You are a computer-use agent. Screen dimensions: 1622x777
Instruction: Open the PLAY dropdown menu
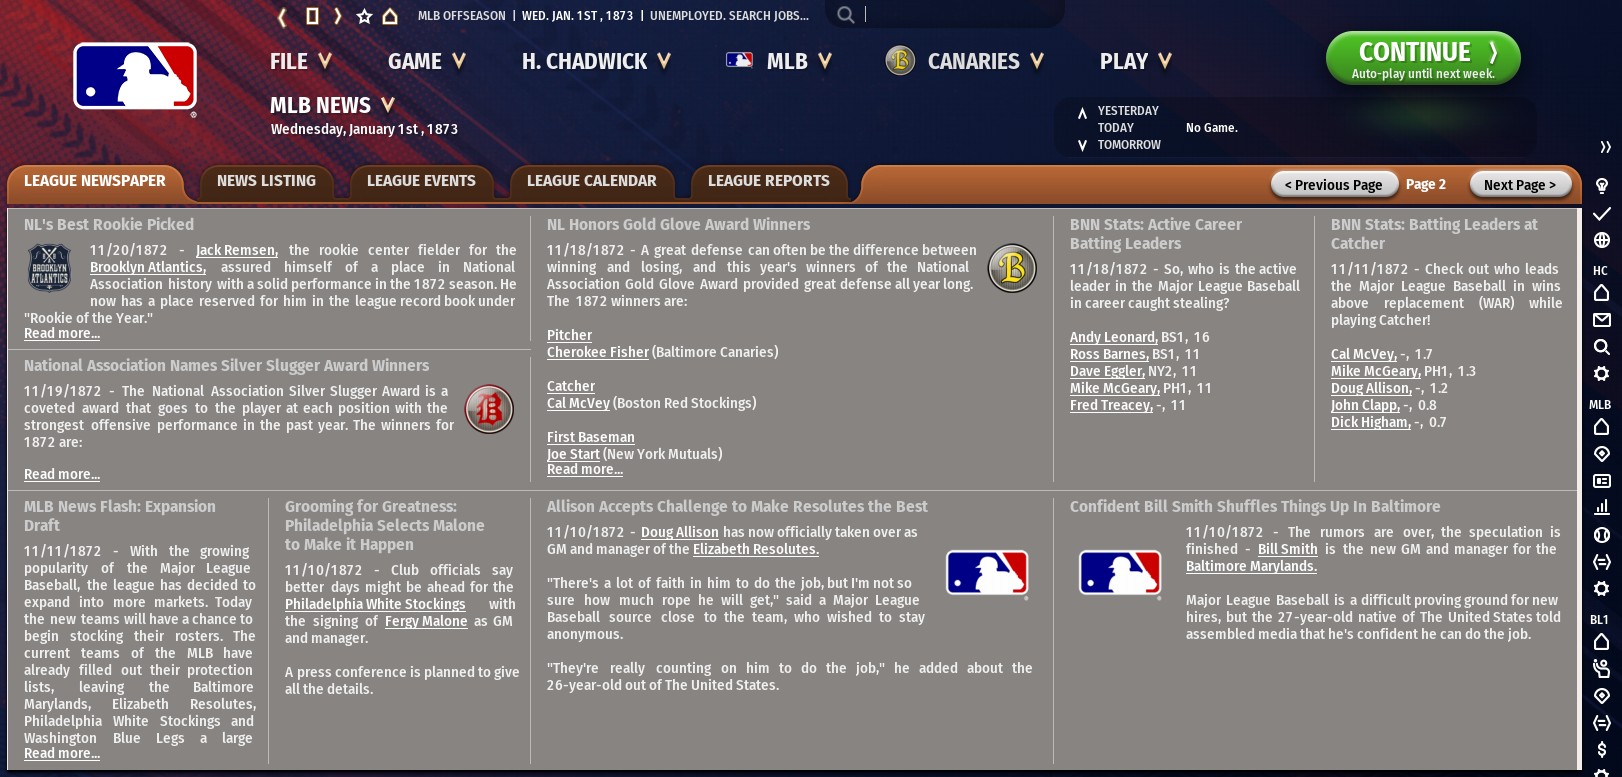point(1136,61)
